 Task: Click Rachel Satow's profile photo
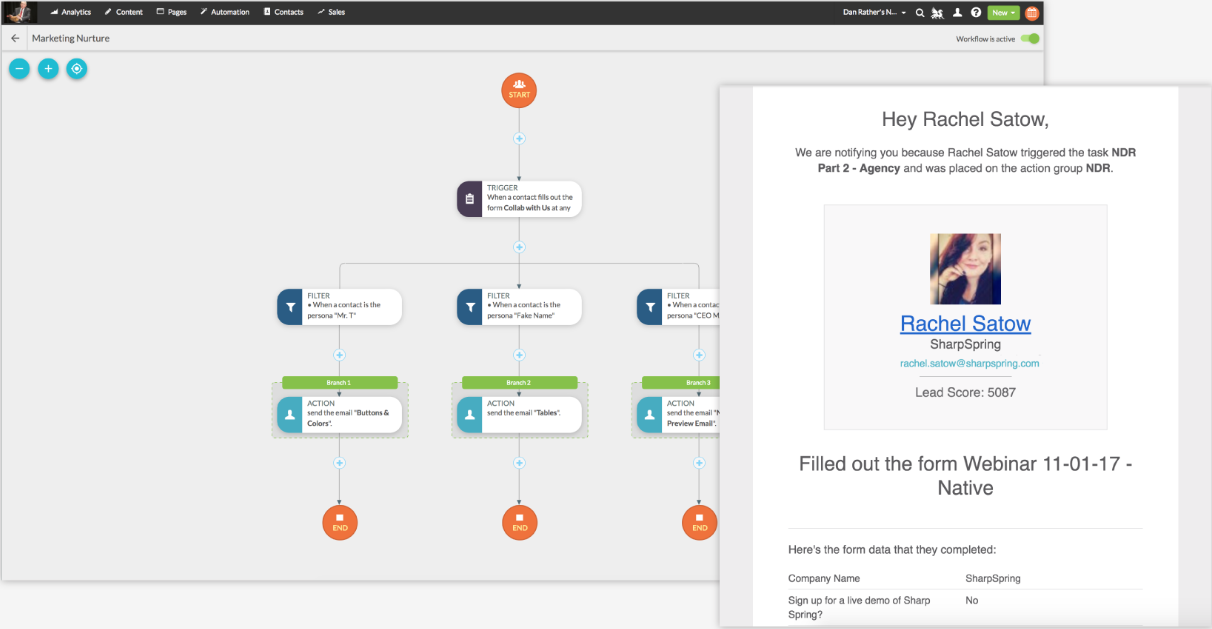coord(965,269)
